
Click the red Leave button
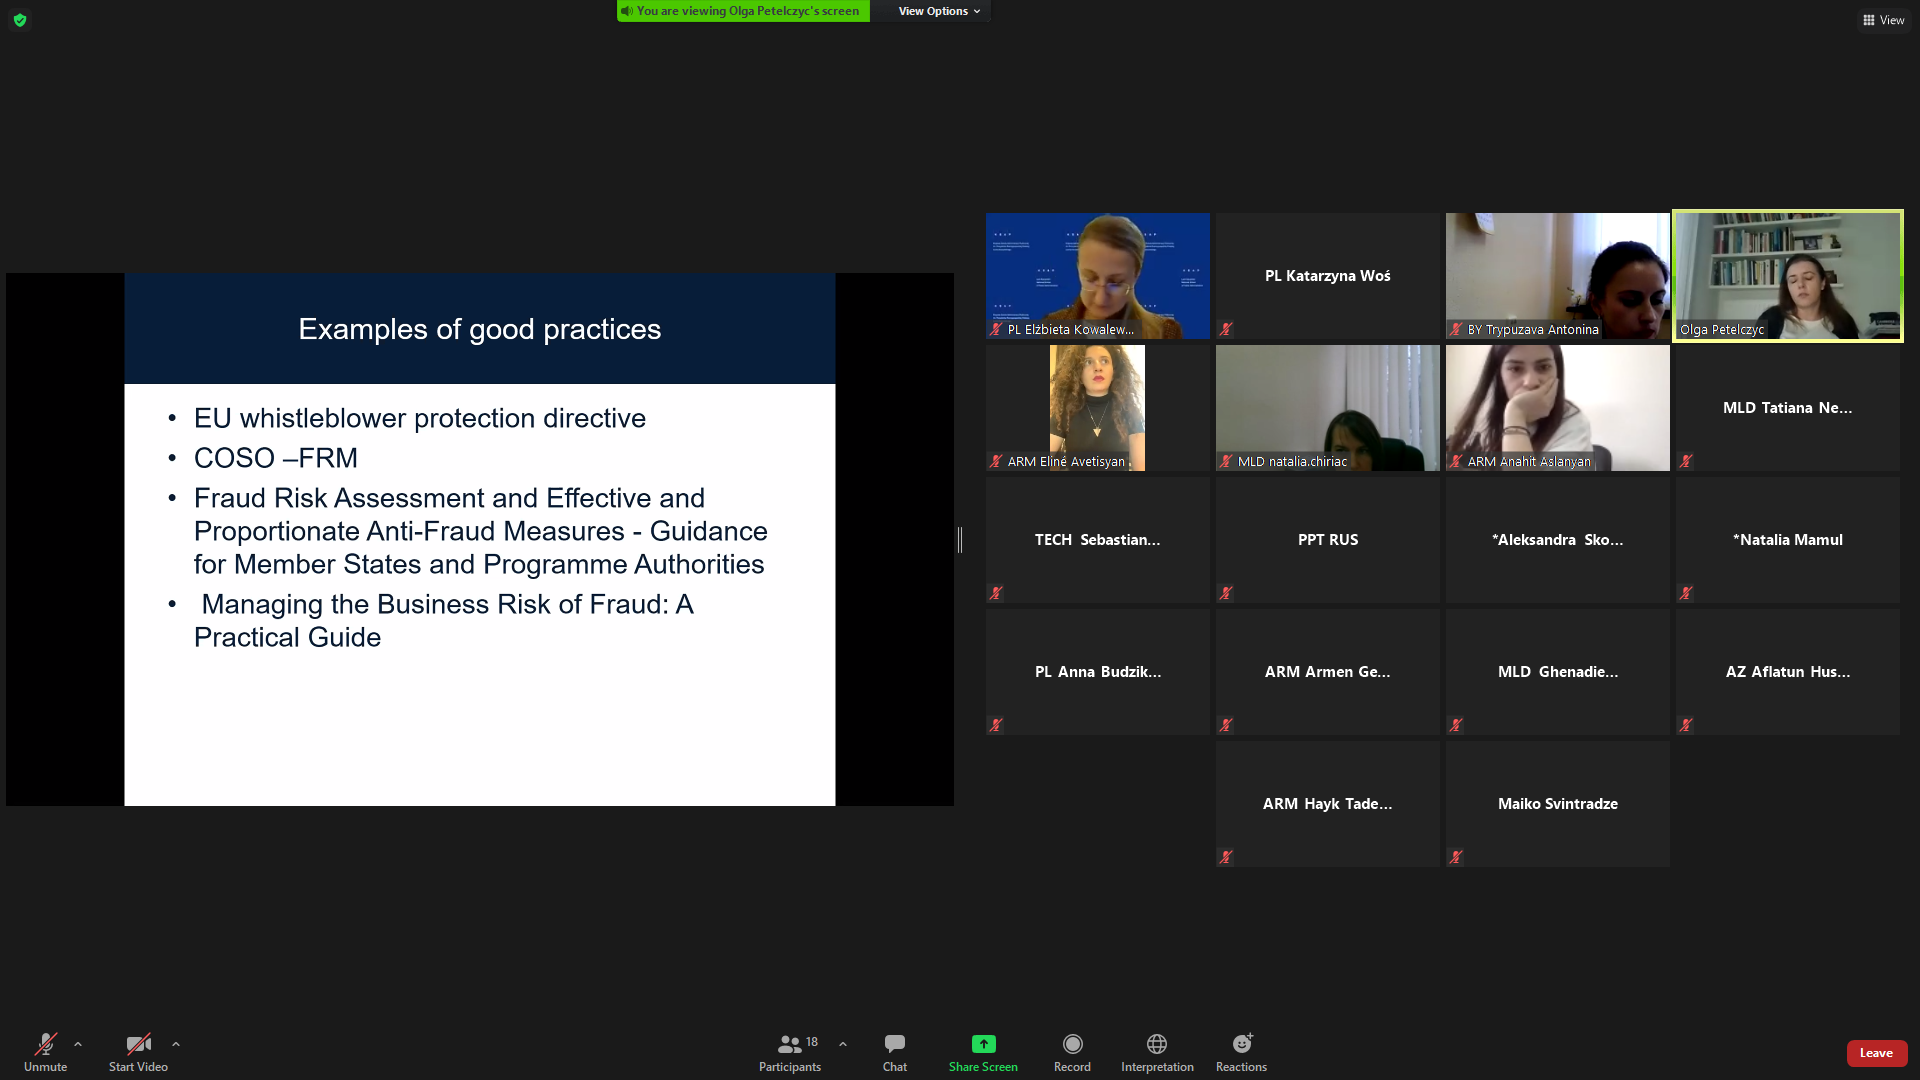pyautogui.click(x=1876, y=1053)
